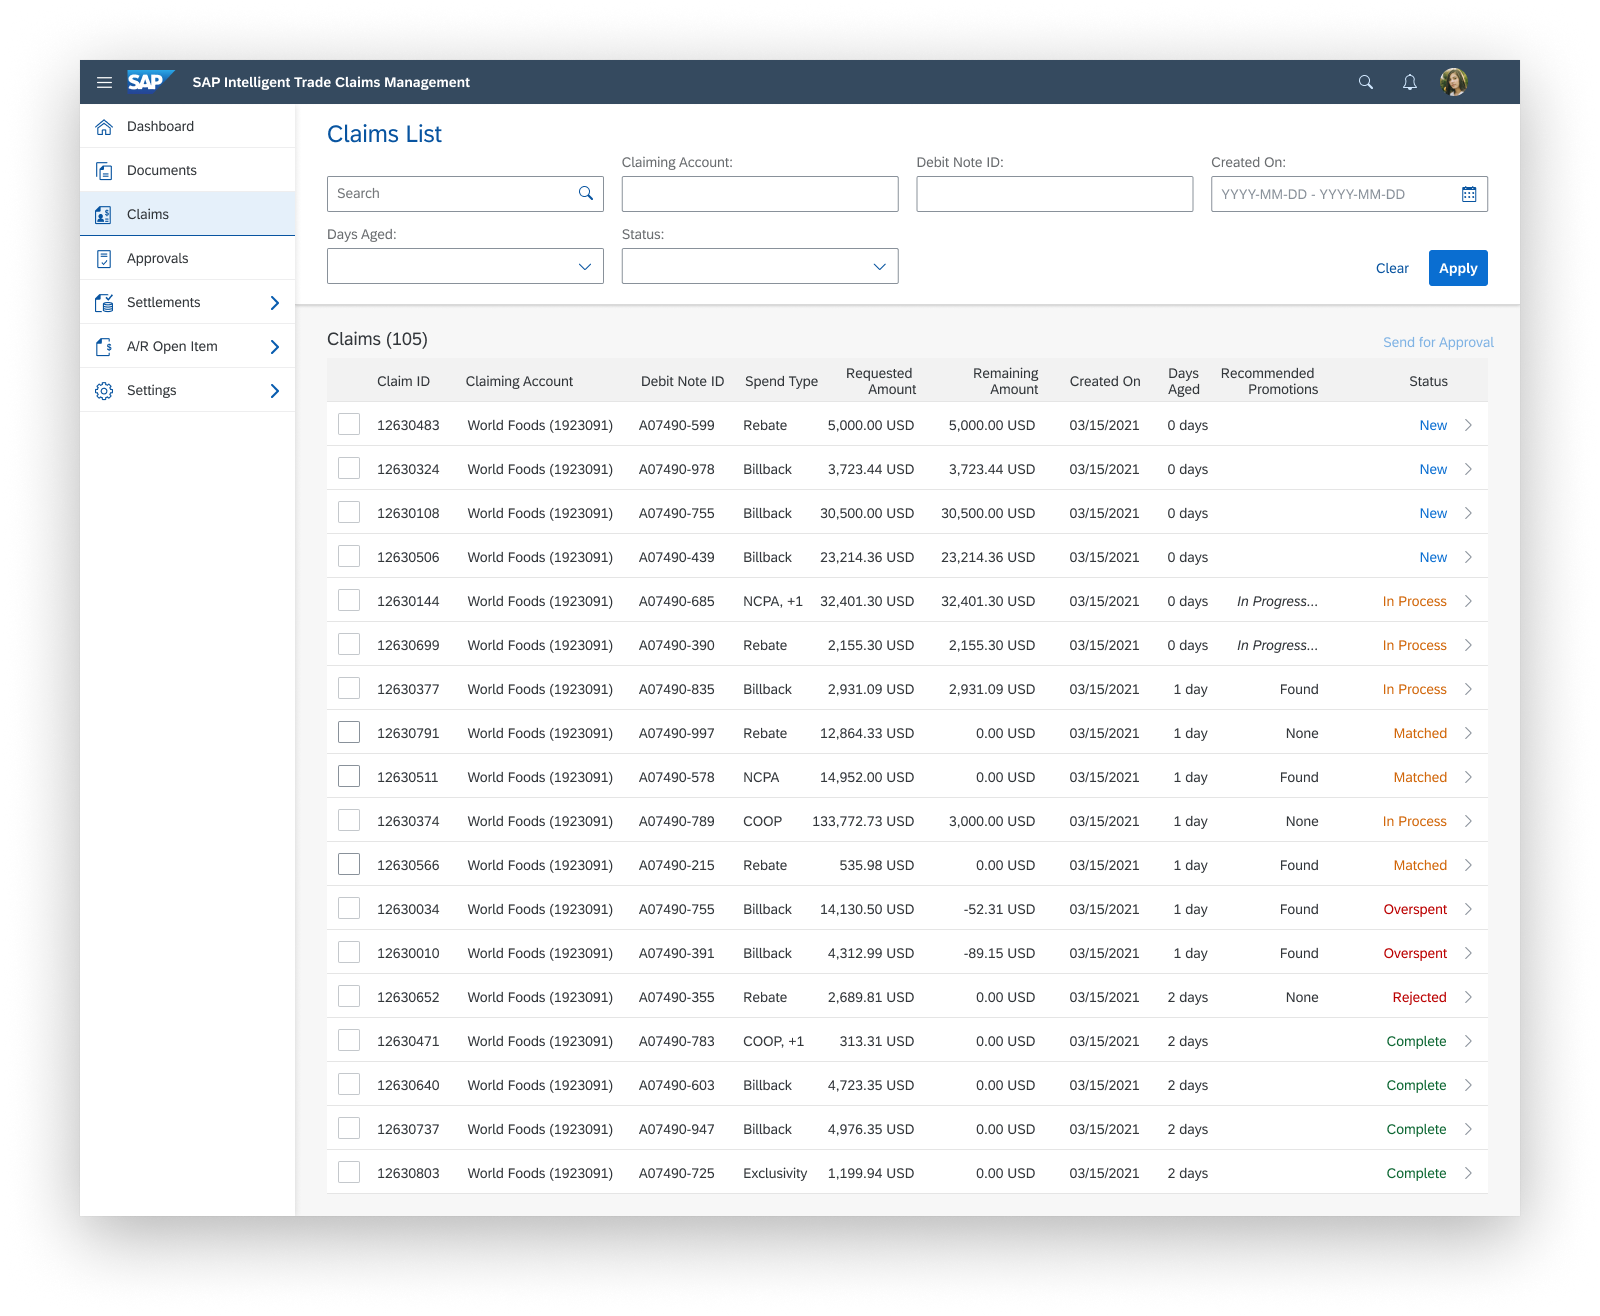The height and width of the screenshot is (1316, 1600).
Task: Select checkbox for claim 12630108
Action: pos(349,512)
